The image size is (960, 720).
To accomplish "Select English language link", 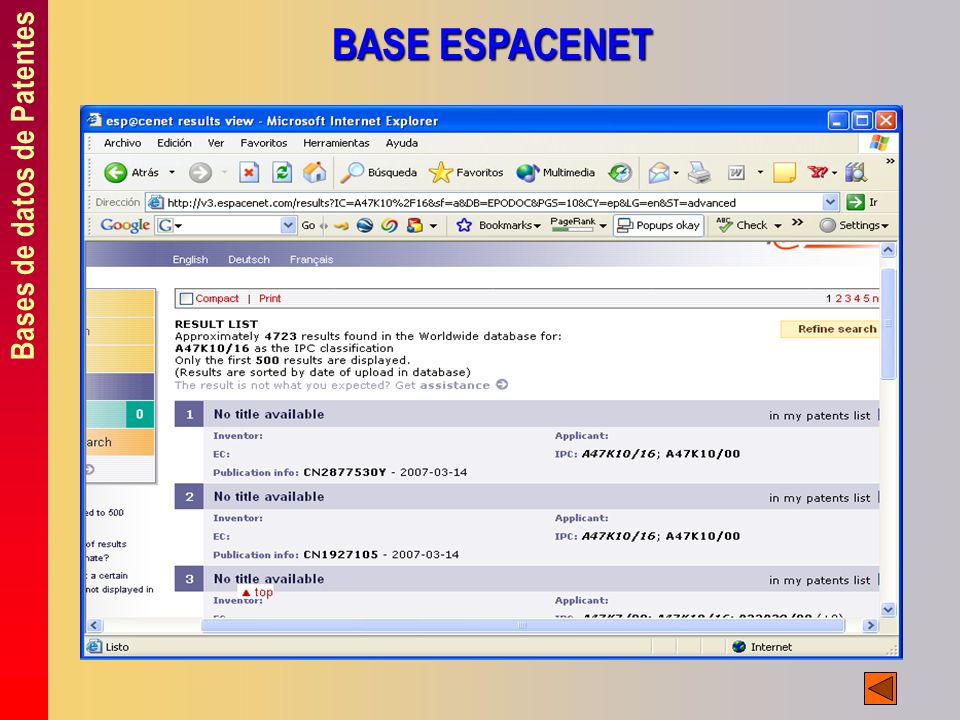I will click(190, 260).
